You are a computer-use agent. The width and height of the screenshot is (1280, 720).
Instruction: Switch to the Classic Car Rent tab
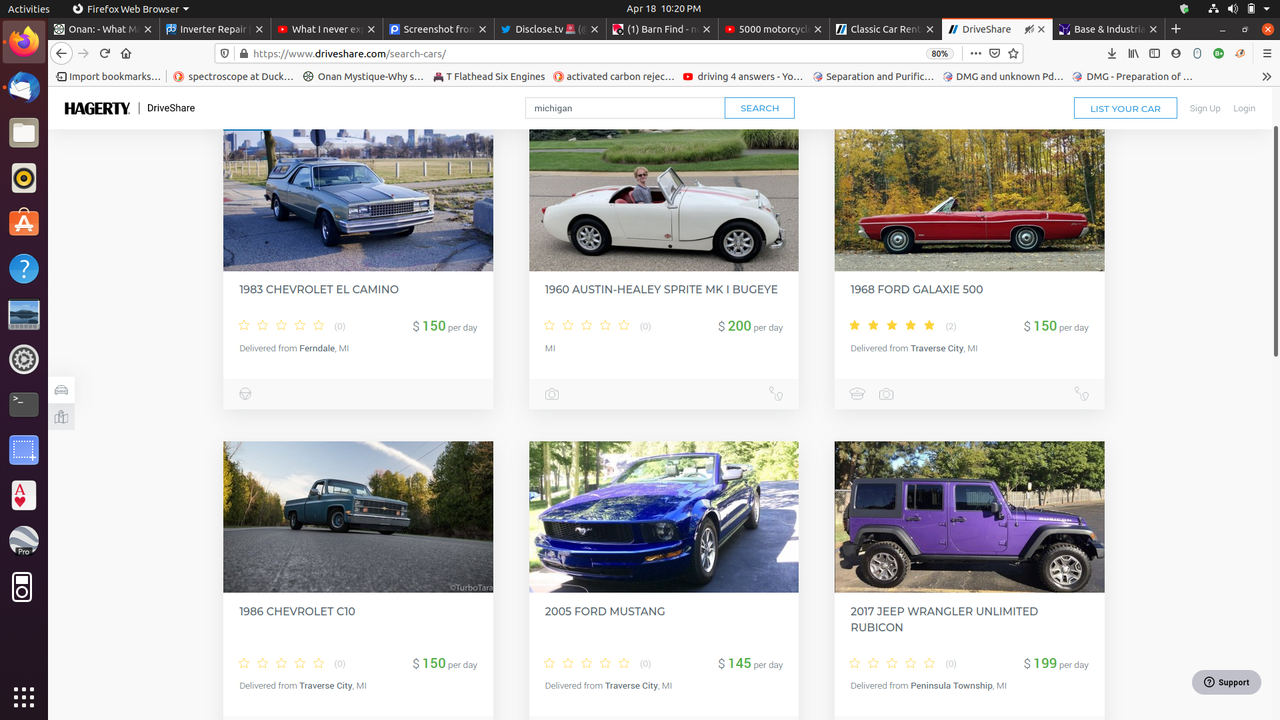click(884, 29)
